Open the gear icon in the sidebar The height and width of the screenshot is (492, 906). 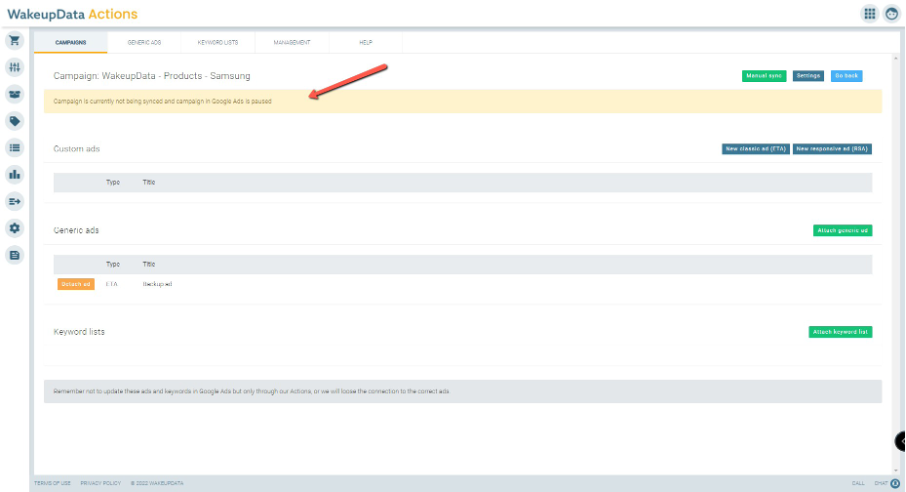point(14,228)
